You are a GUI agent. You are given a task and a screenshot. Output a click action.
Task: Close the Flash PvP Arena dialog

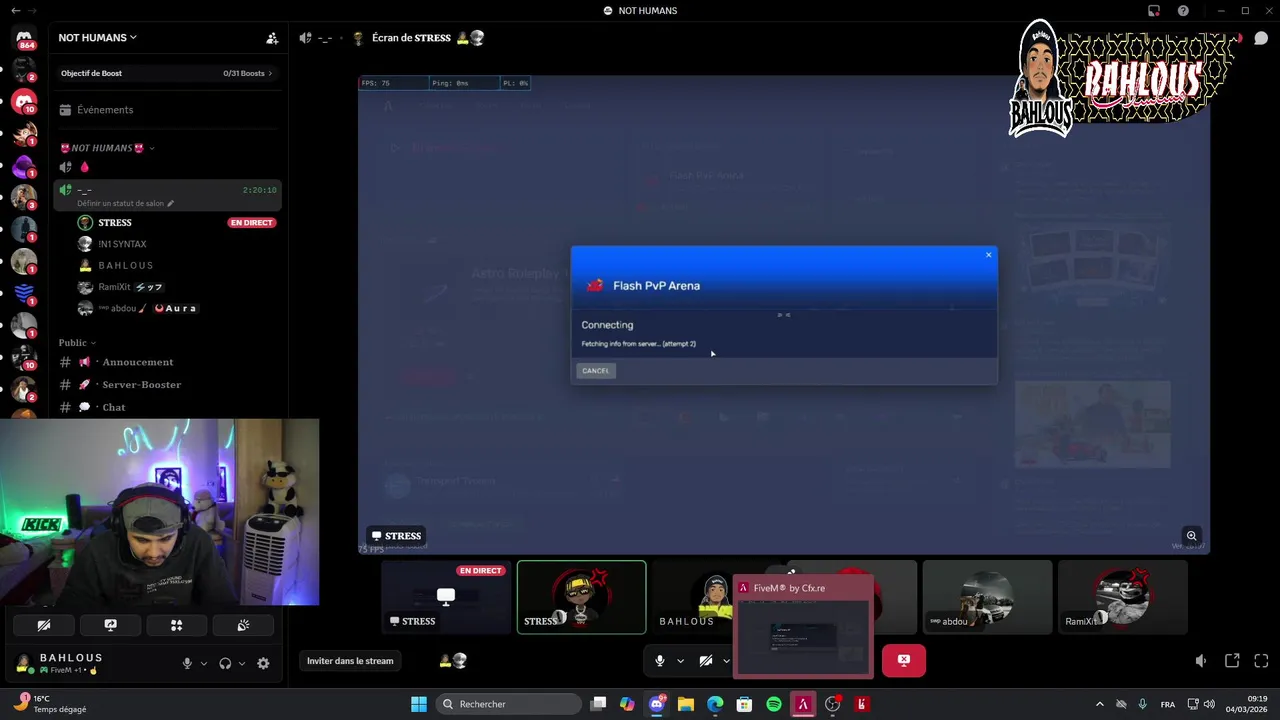tap(989, 255)
